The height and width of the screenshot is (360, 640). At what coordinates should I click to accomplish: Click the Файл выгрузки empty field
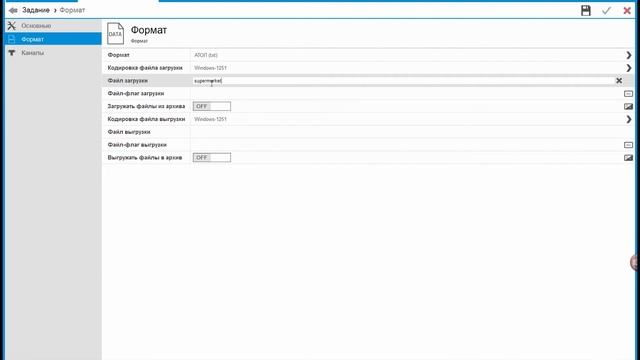[411, 132]
